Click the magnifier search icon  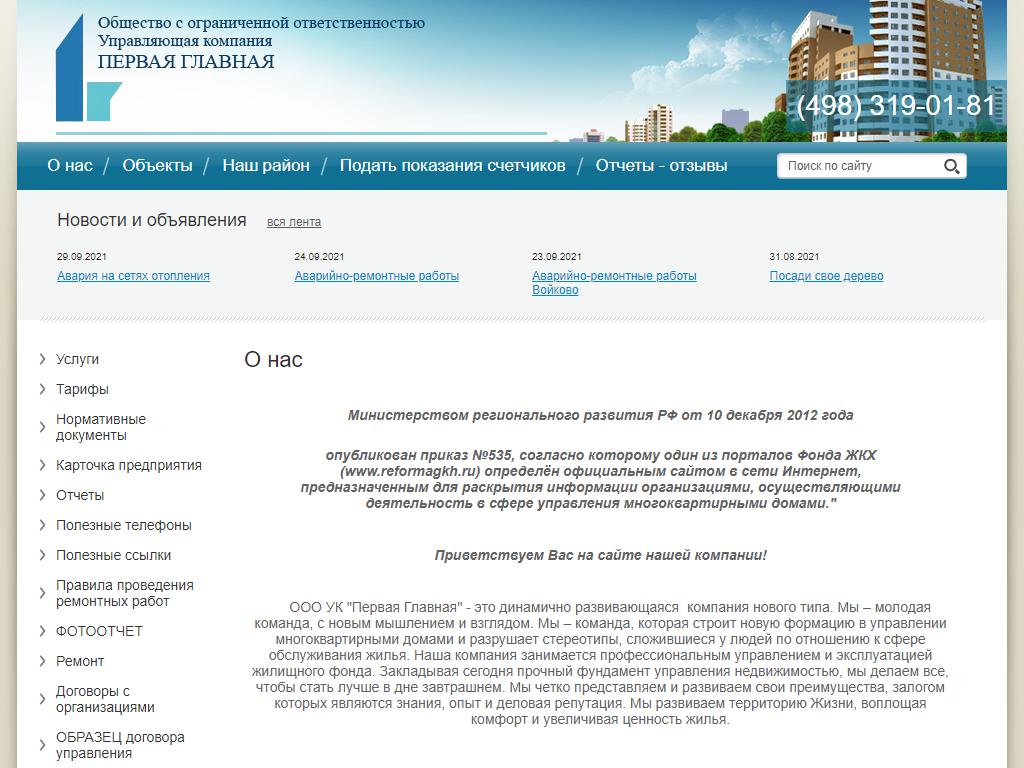click(952, 166)
